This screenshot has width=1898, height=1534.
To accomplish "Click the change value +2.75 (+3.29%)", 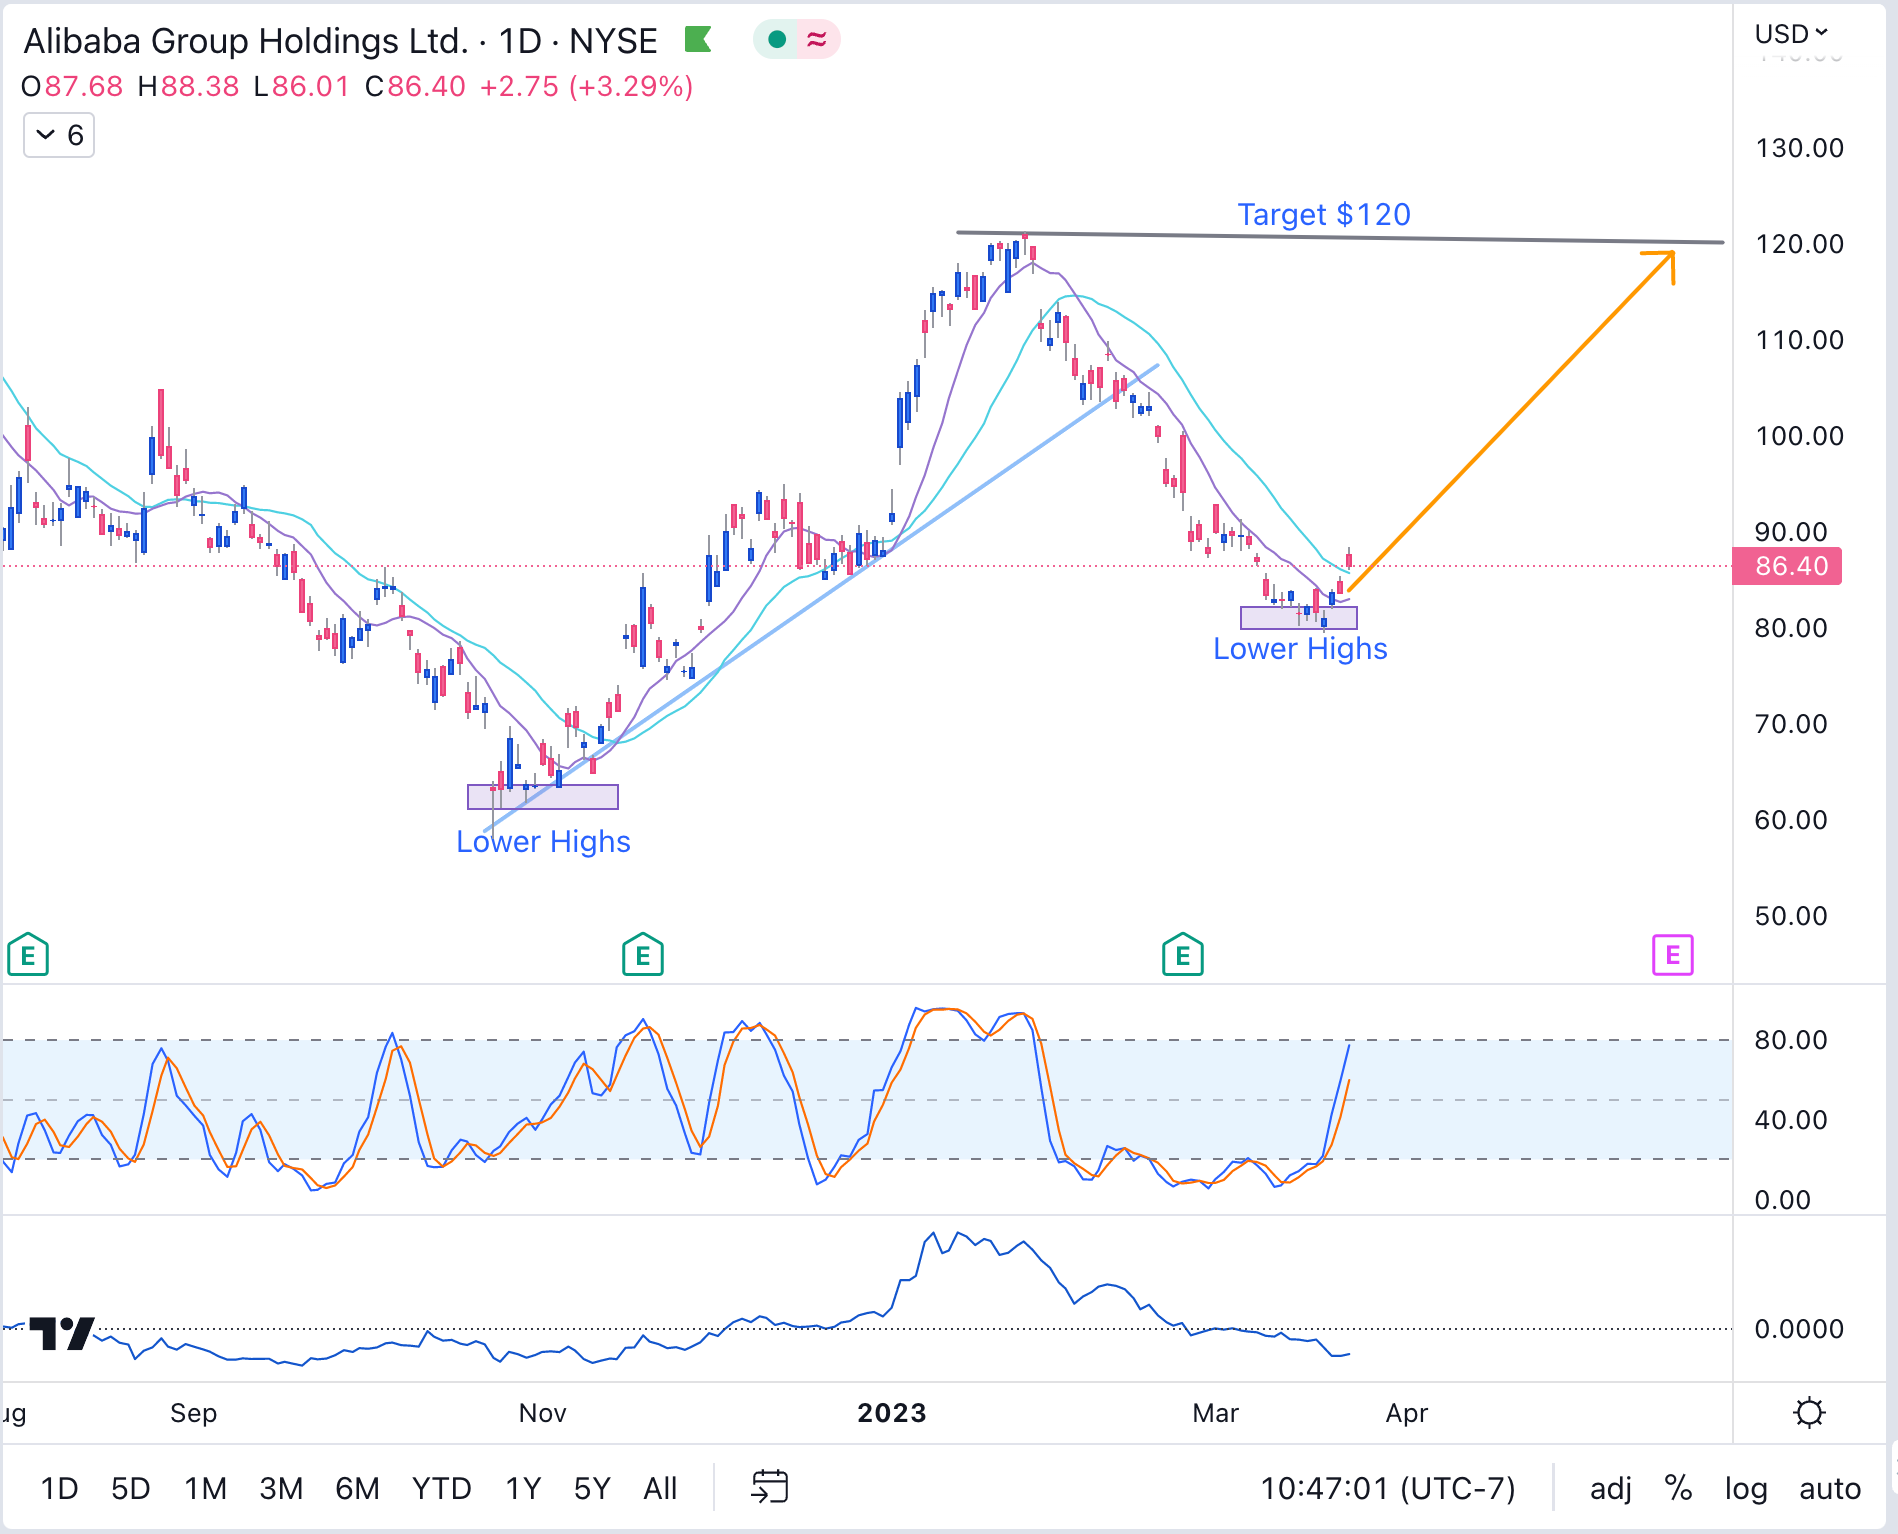I will 587,86.
